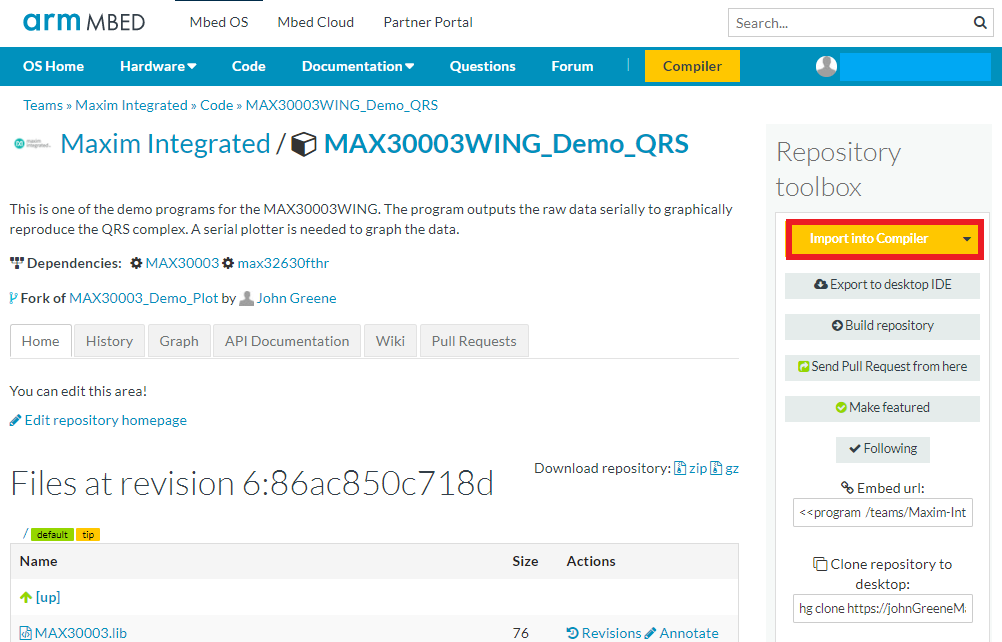
Task: Open the Mbed OS top link
Action: coord(219,22)
